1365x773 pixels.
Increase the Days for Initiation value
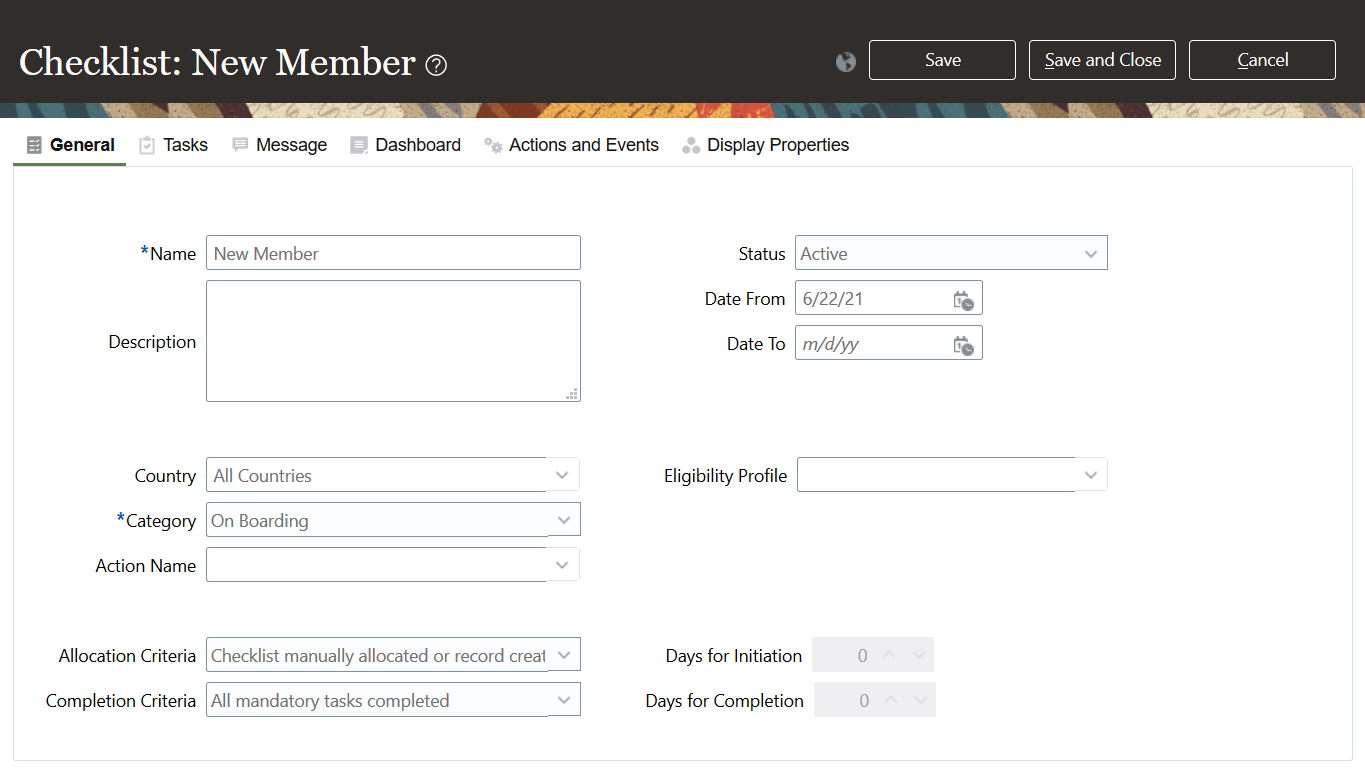[x=889, y=656]
